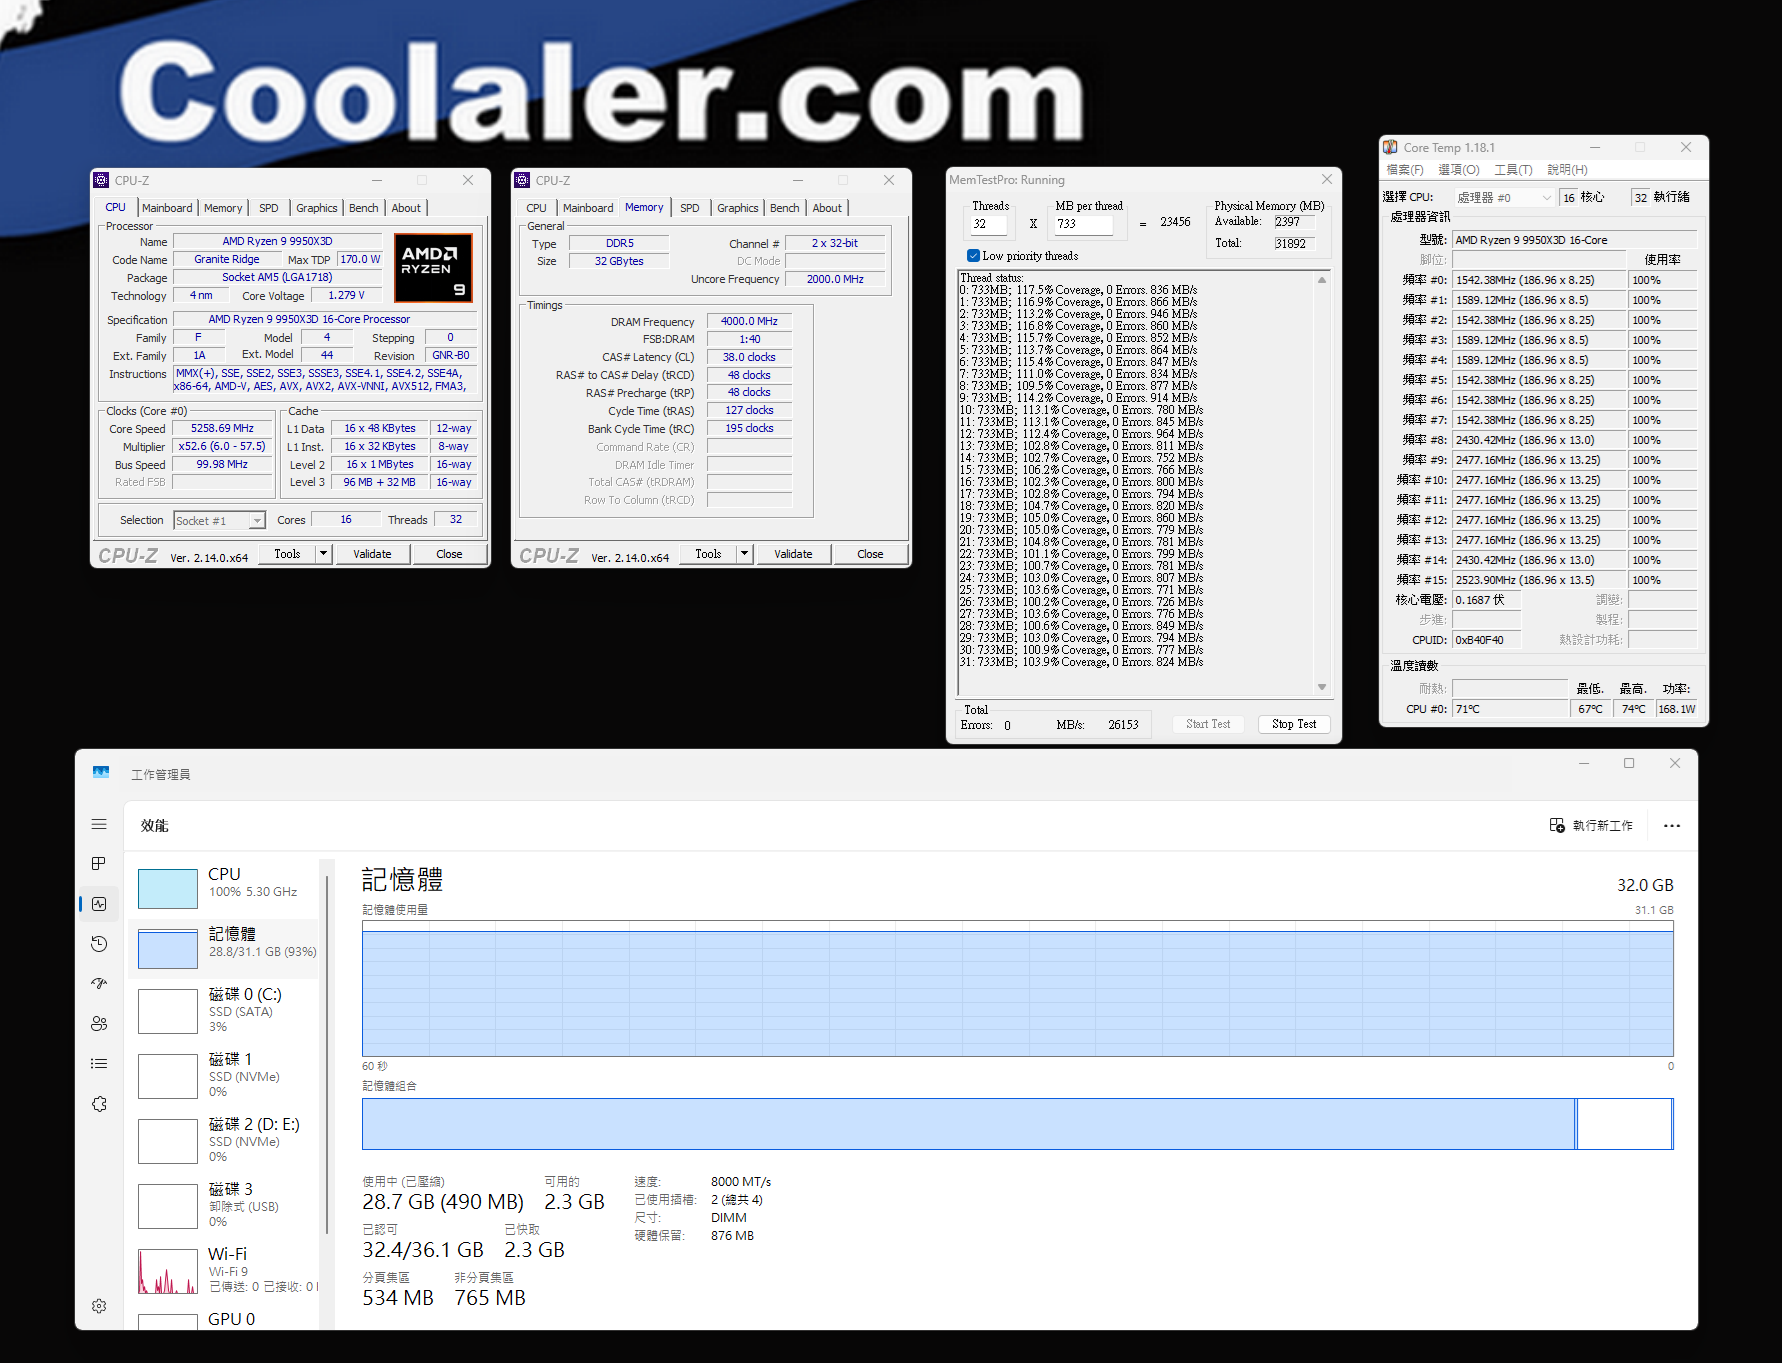Open Core Temp 說明(H) menu
Screen dimensions: 1782x1363
coord(1567,170)
